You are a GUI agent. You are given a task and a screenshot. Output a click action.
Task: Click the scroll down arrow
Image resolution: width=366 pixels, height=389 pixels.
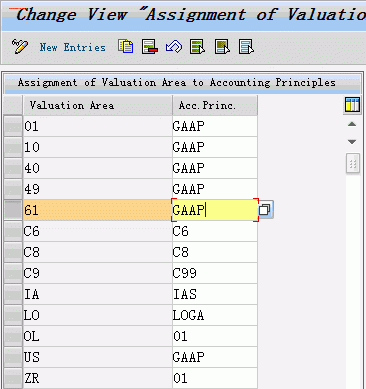tap(352, 142)
